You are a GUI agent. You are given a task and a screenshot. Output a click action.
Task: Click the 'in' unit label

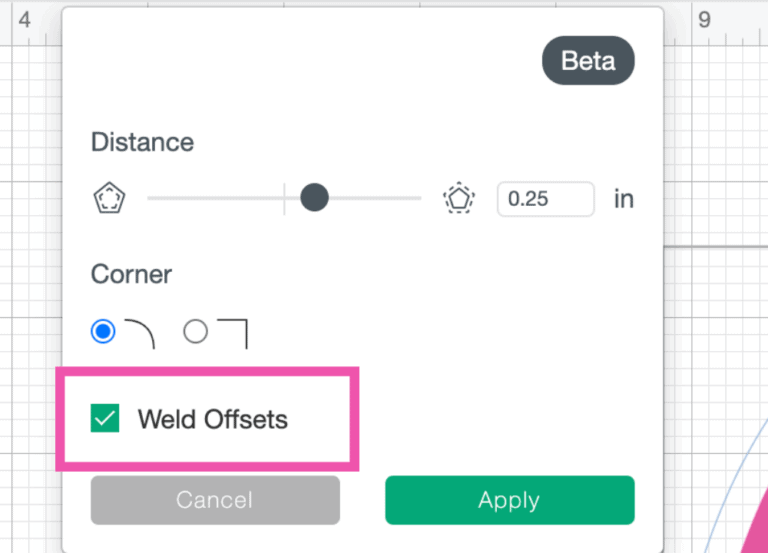(624, 199)
